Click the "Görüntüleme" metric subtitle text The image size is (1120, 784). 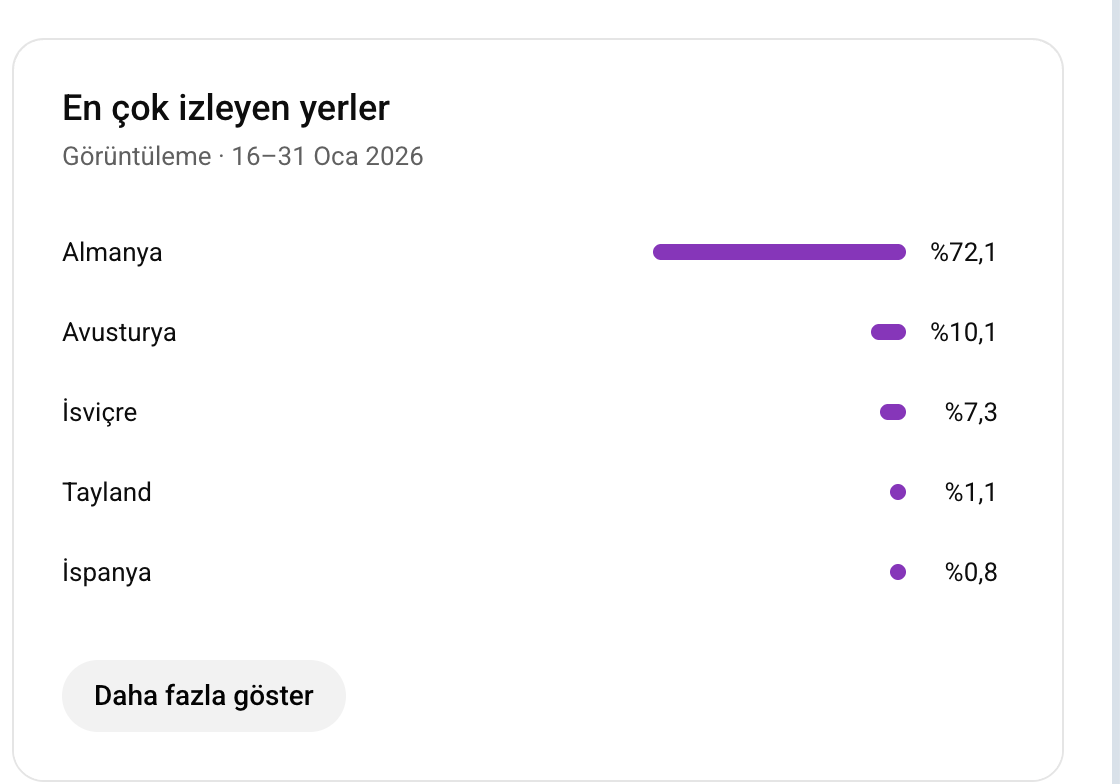[137, 157]
